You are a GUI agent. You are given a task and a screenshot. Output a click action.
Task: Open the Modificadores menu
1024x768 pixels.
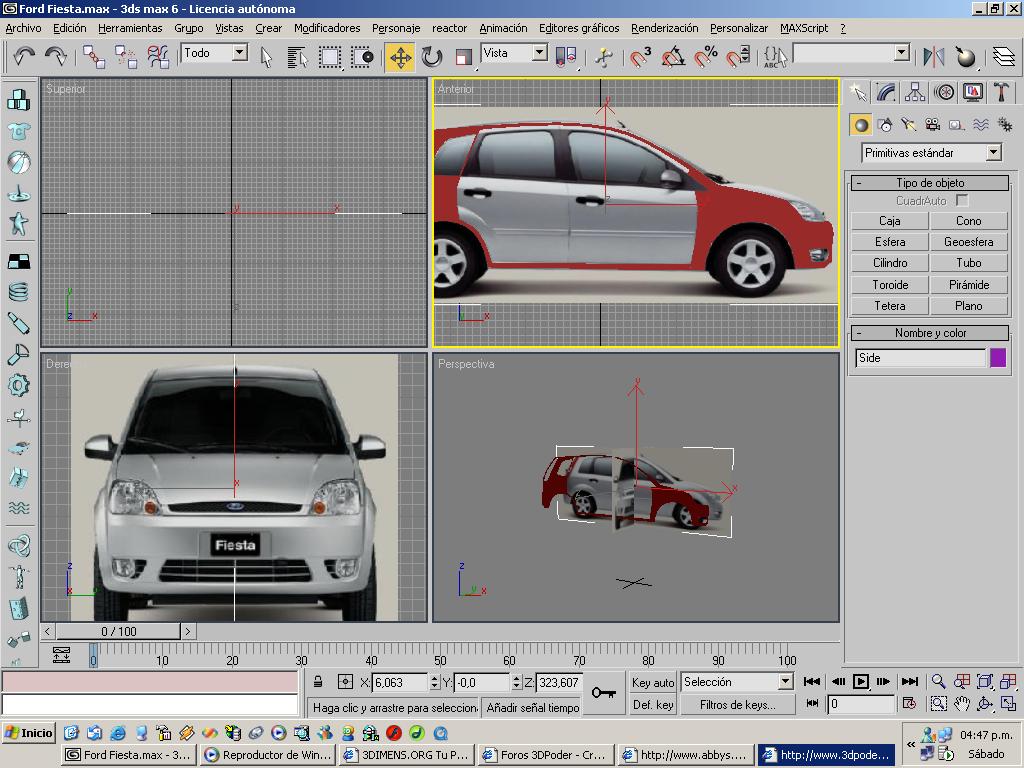pyautogui.click(x=327, y=28)
